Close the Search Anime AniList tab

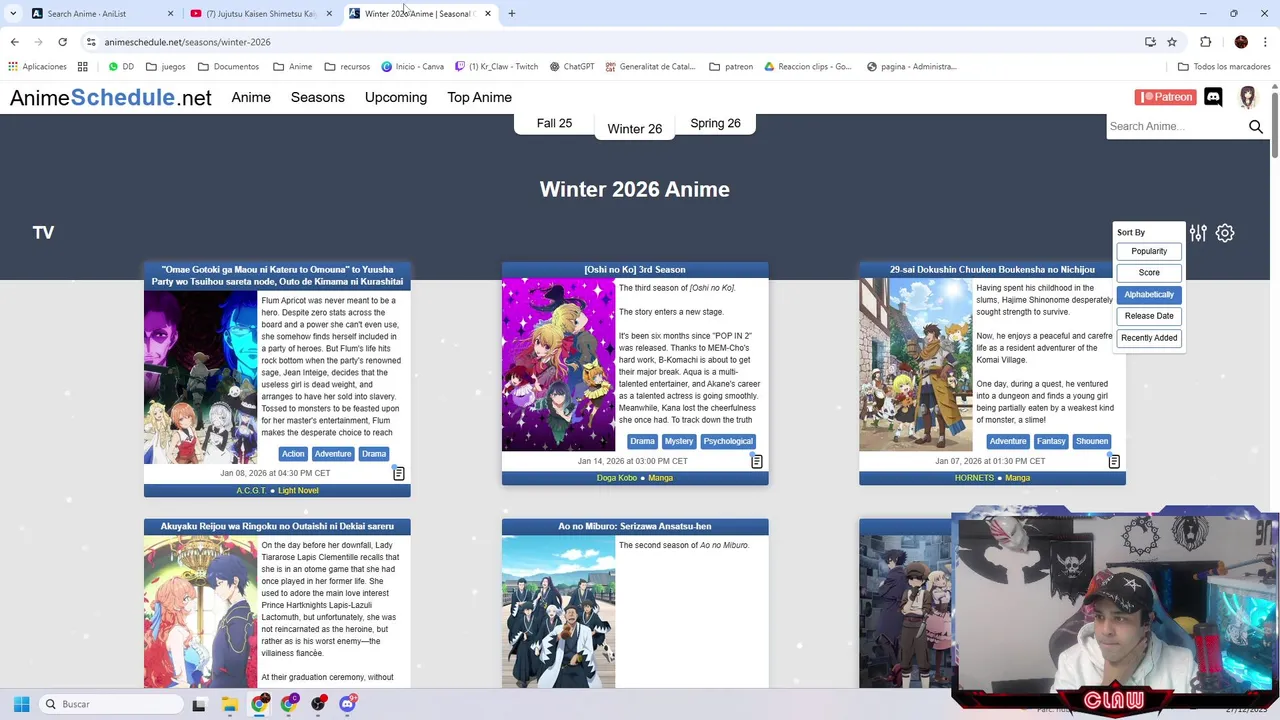(x=170, y=14)
